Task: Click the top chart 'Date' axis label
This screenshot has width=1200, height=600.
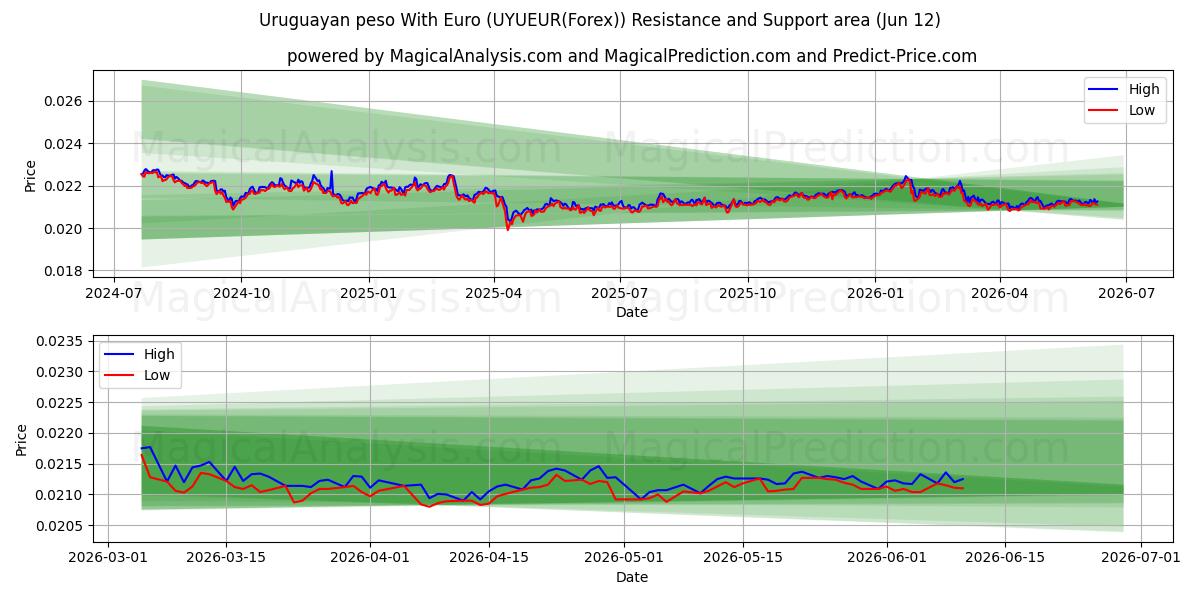Action: [632, 312]
